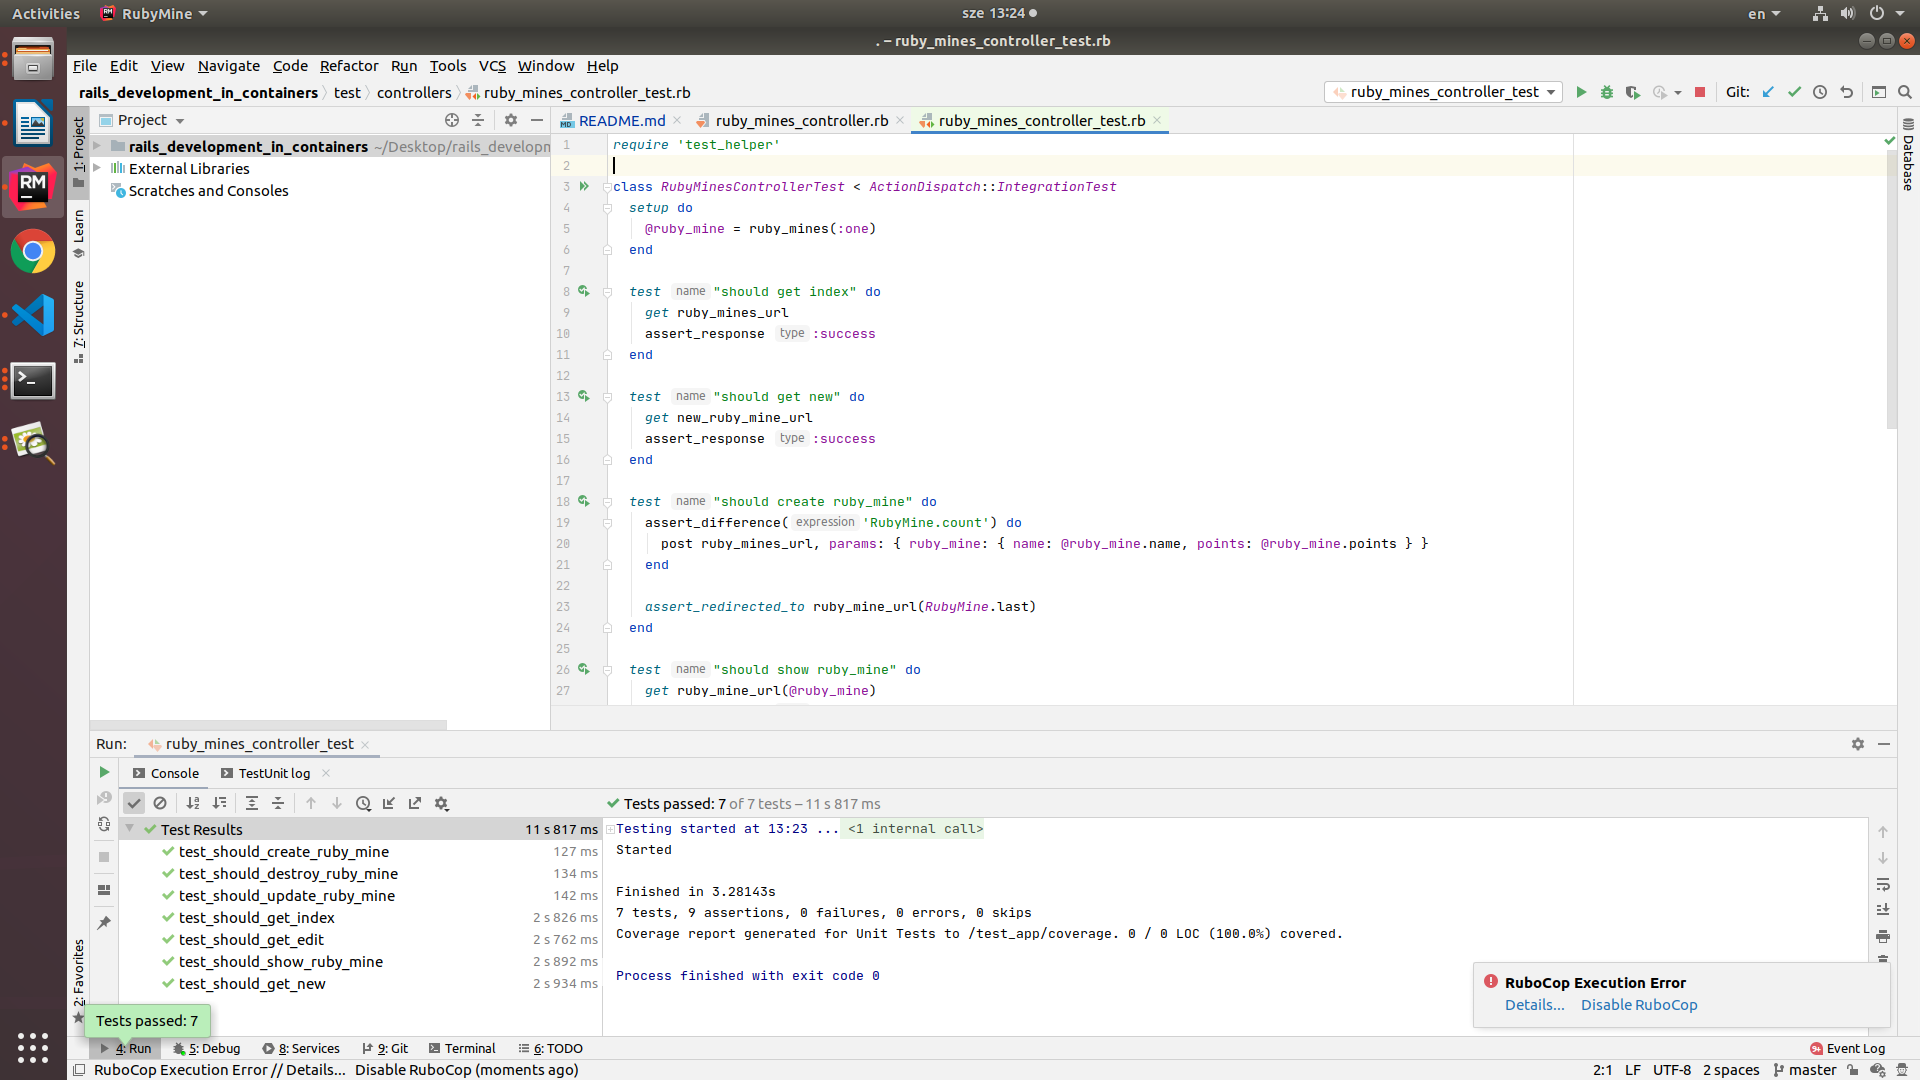Click Disable RuboCop in the notification
The width and height of the screenshot is (1920, 1080).
pos(1638,1005)
